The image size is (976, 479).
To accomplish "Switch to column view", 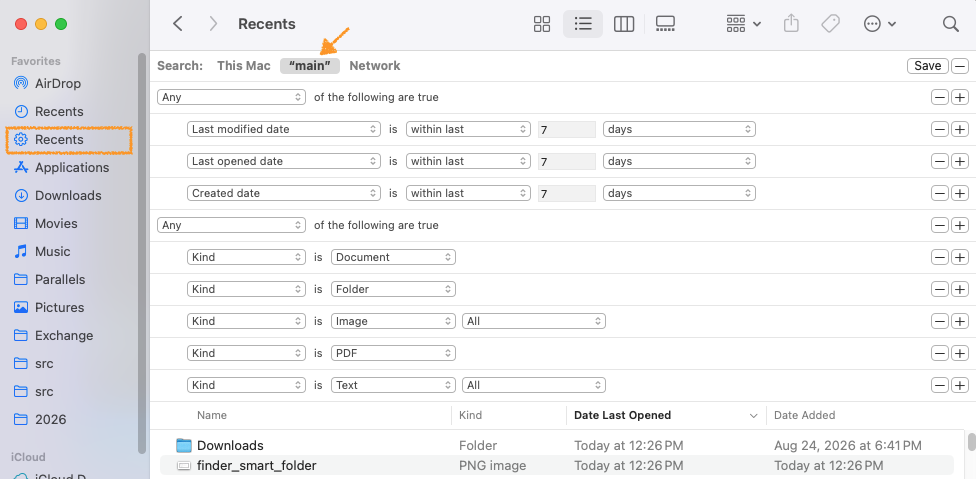I will pyautogui.click(x=624, y=24).
